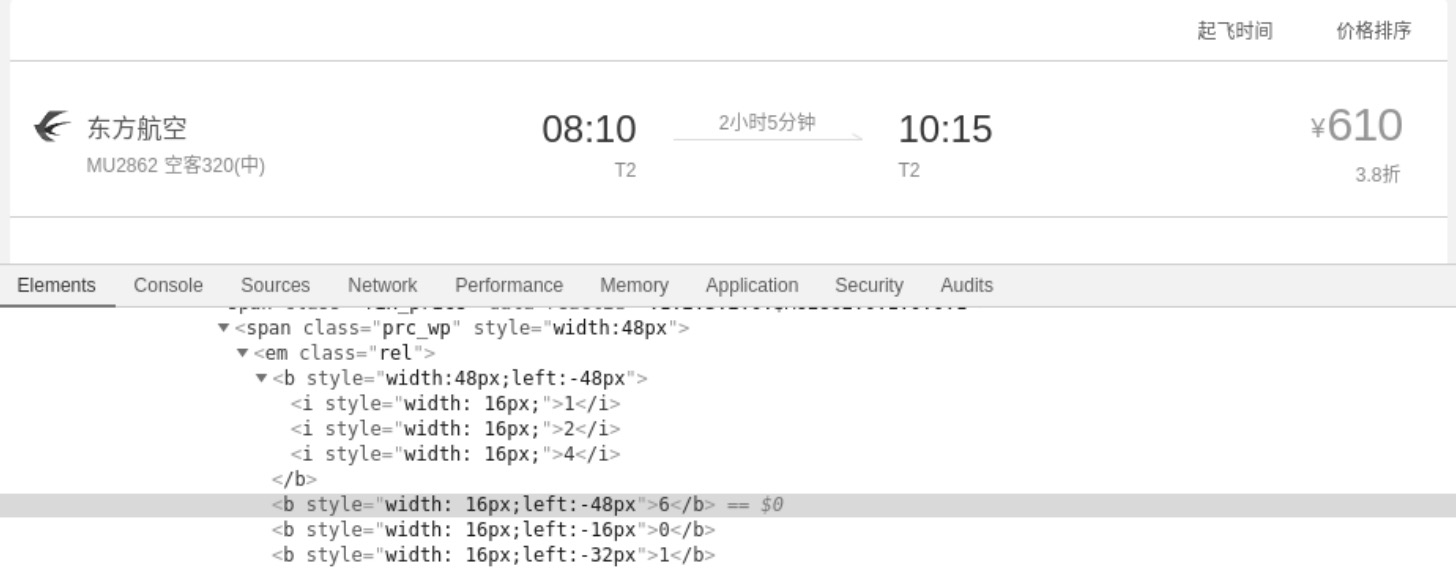Viewport: 1456px width, 570px height.
Task: Collapse the em class rel node
Action: click(243, 354)
